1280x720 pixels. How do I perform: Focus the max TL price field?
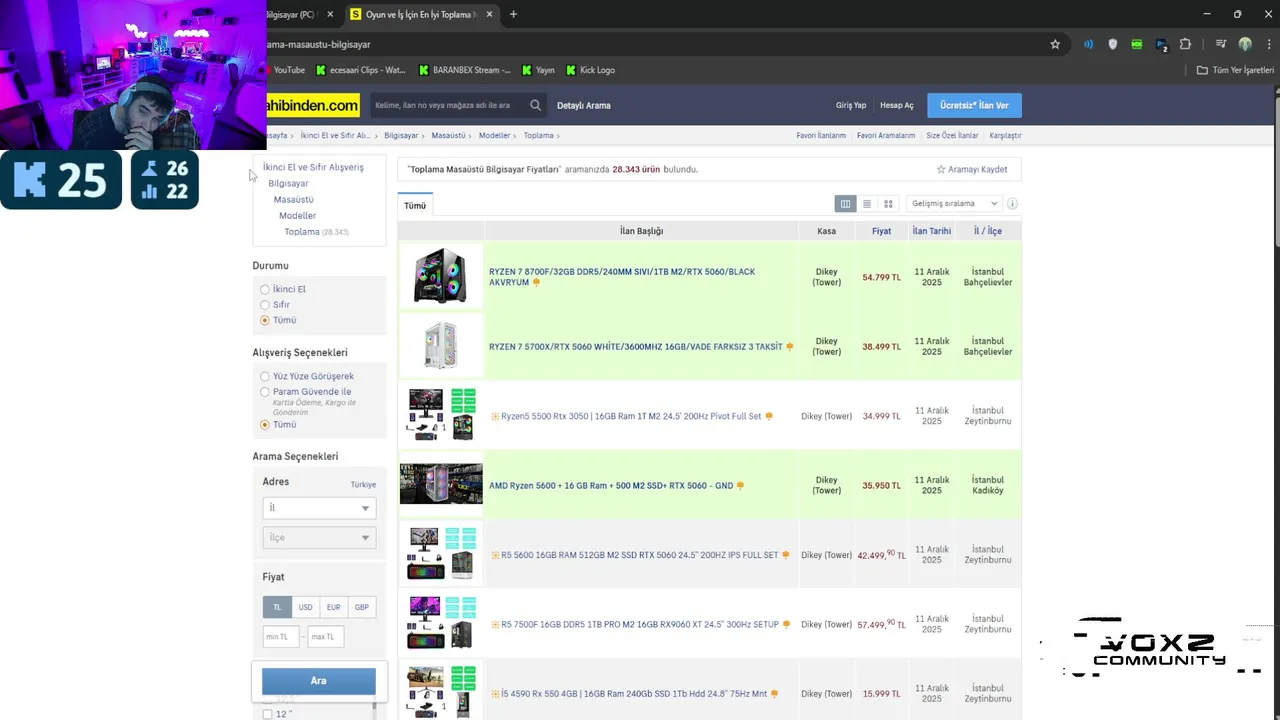(326, 637)
